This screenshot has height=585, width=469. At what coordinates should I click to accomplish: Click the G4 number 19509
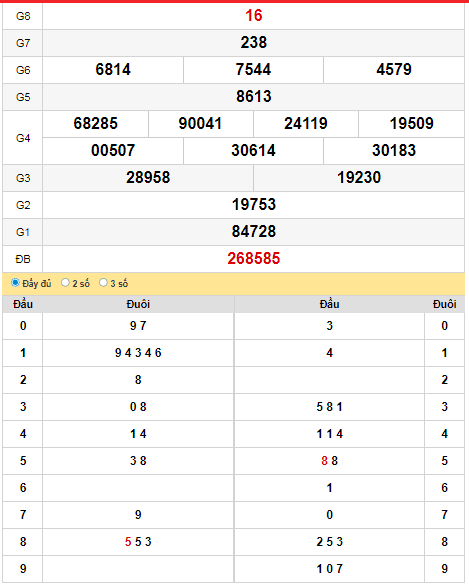click(x=412, y=123)
